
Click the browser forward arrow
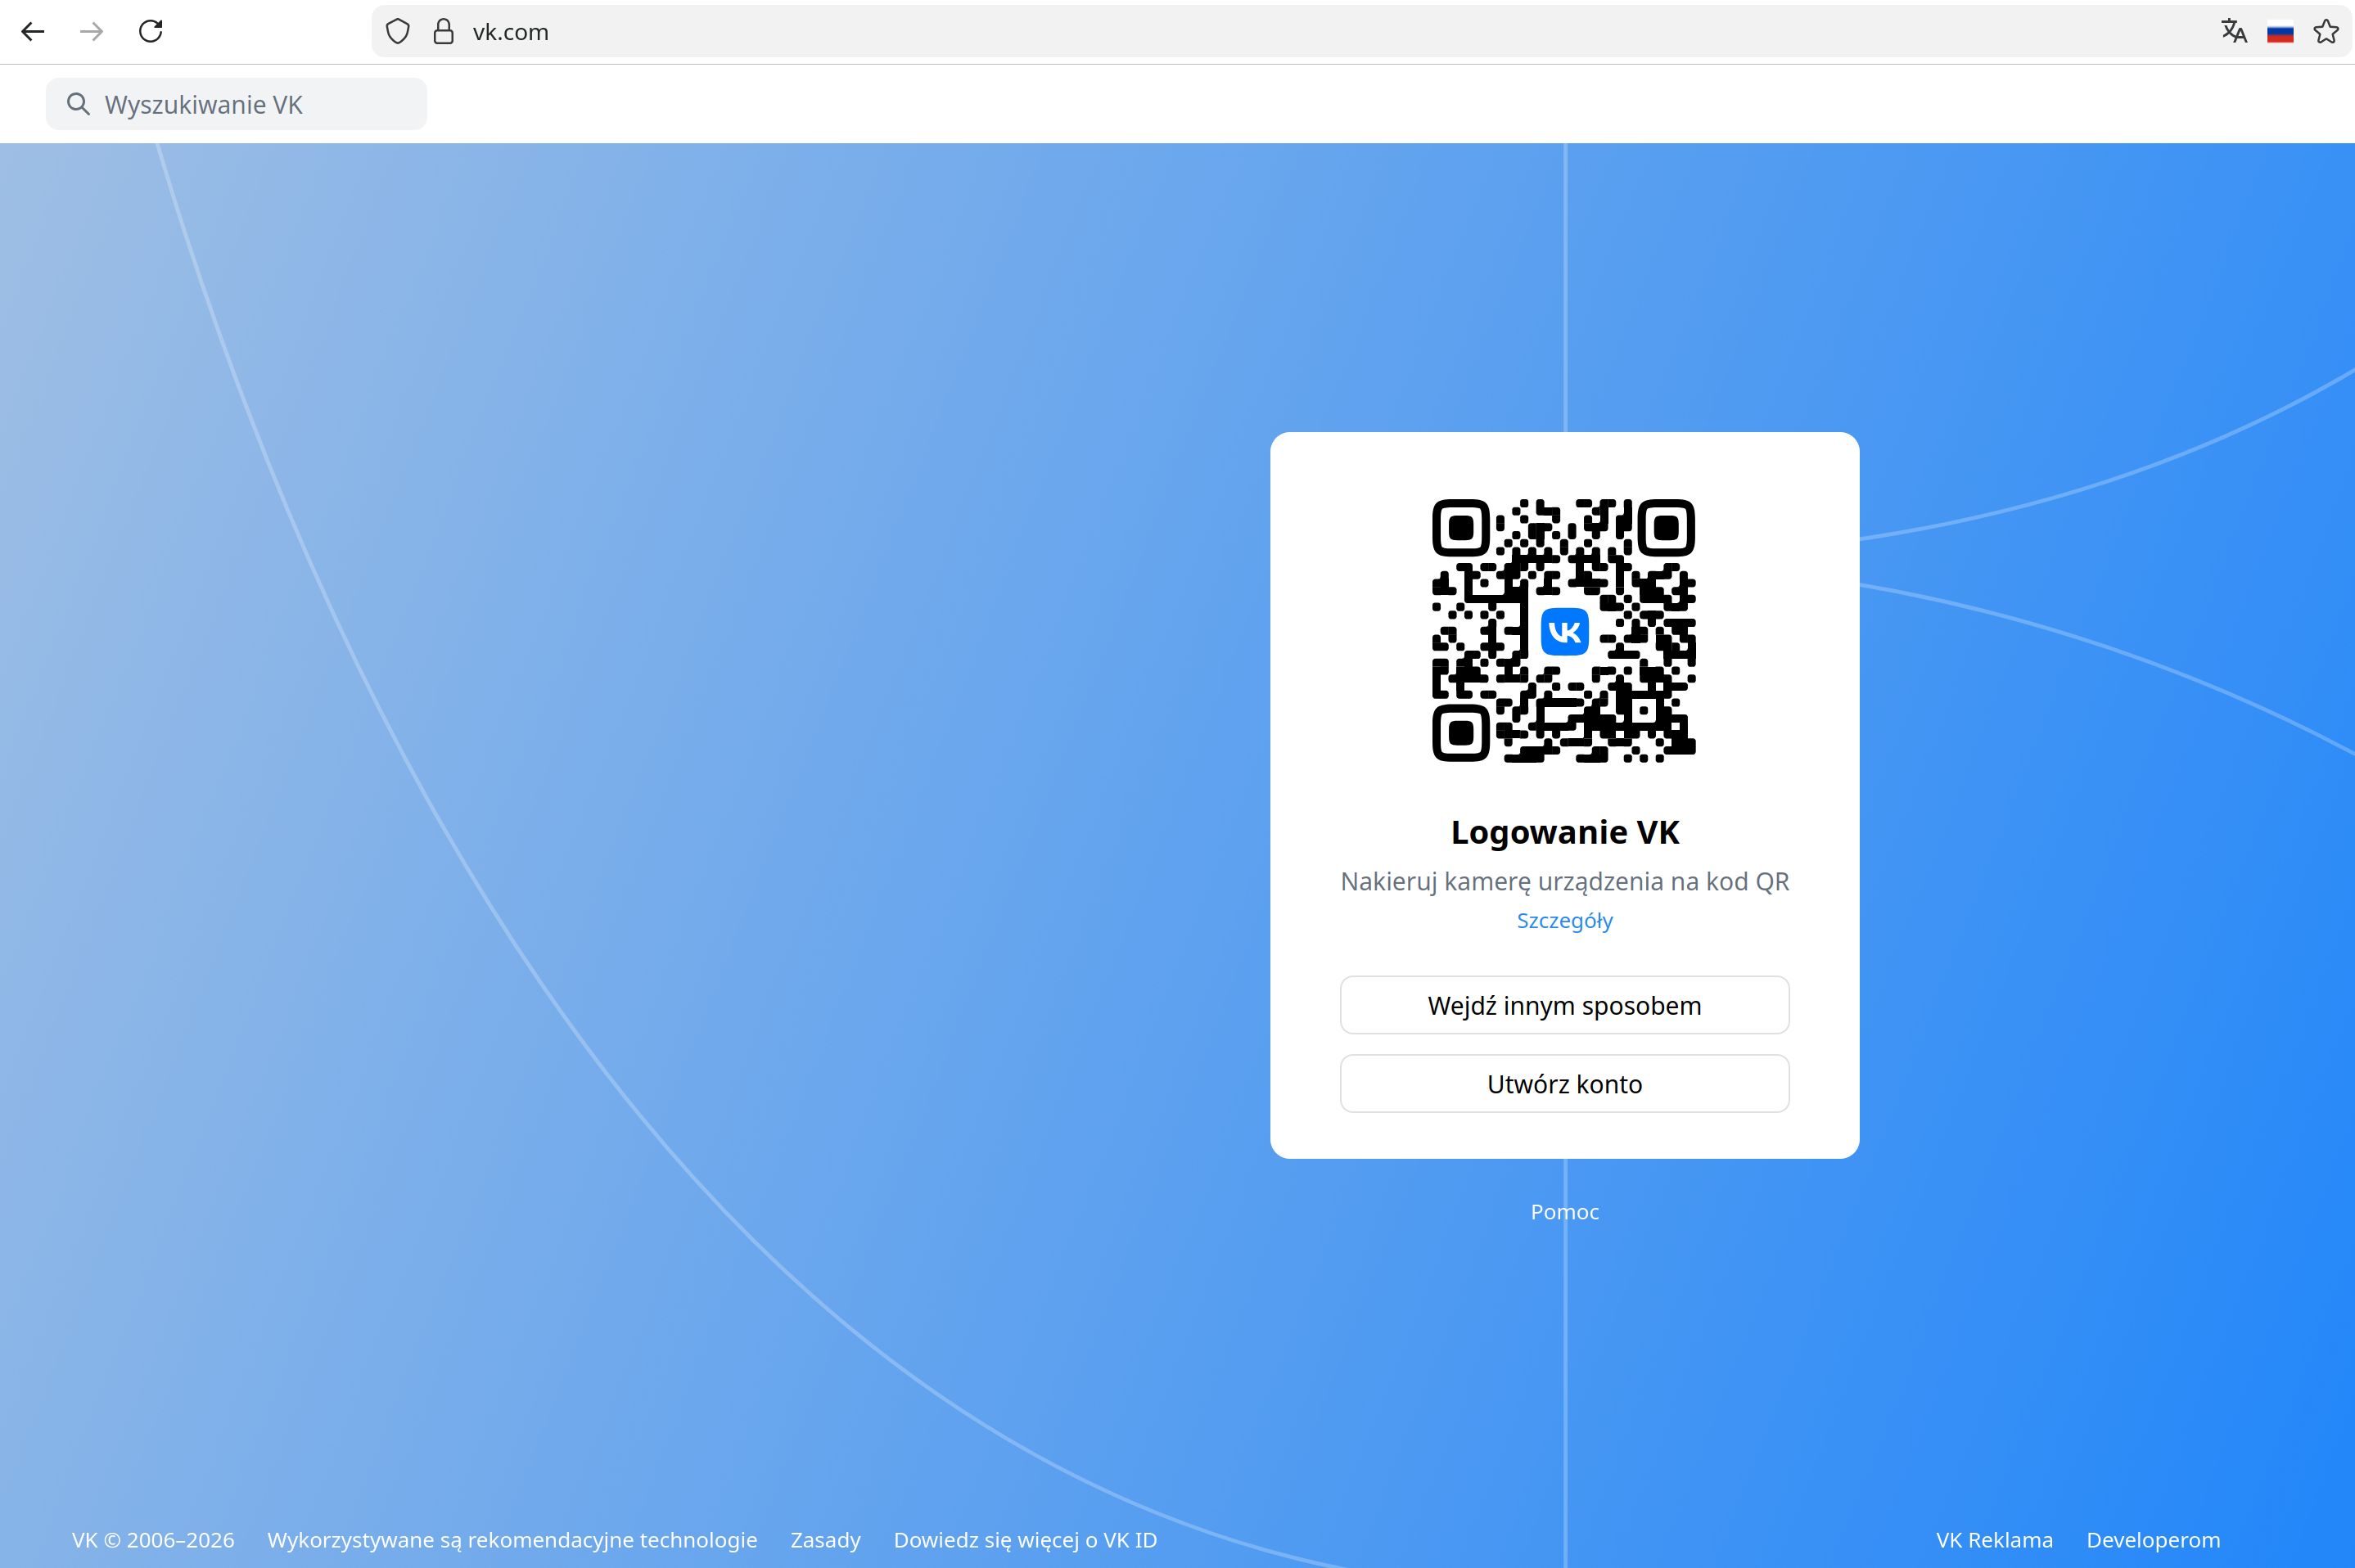(91, 32)
